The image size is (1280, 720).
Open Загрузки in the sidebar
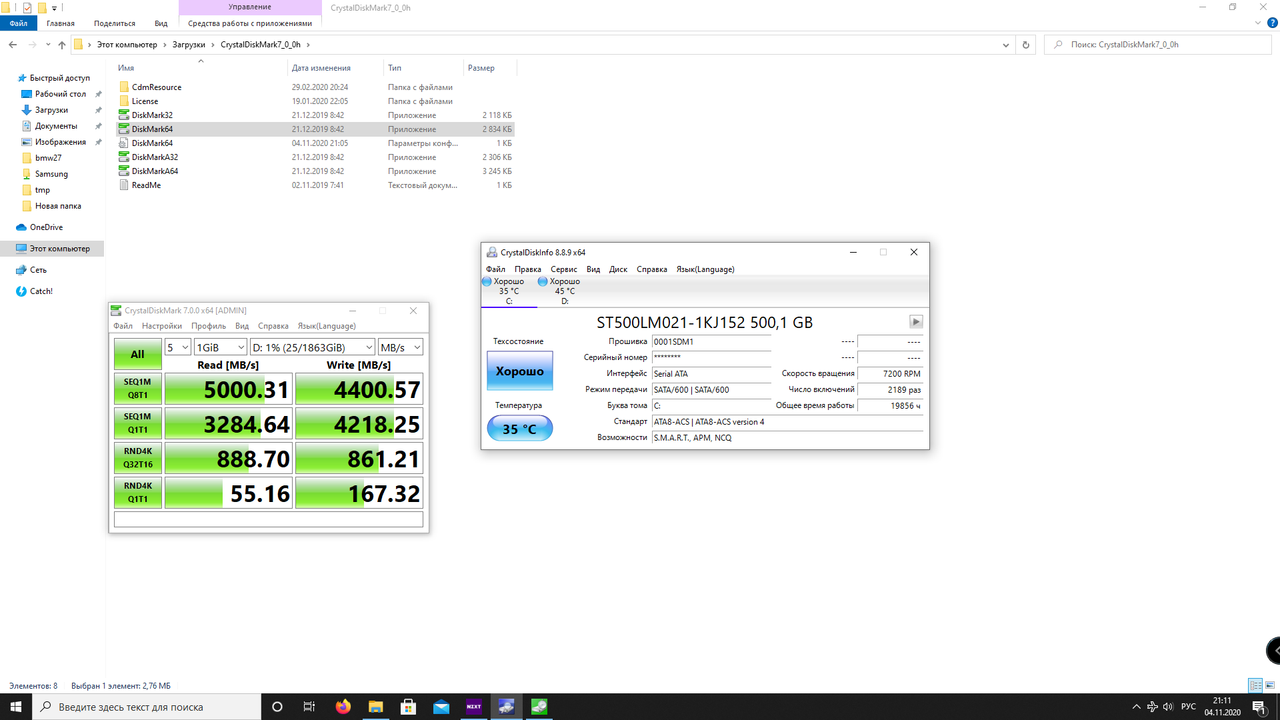click(51, 110)
